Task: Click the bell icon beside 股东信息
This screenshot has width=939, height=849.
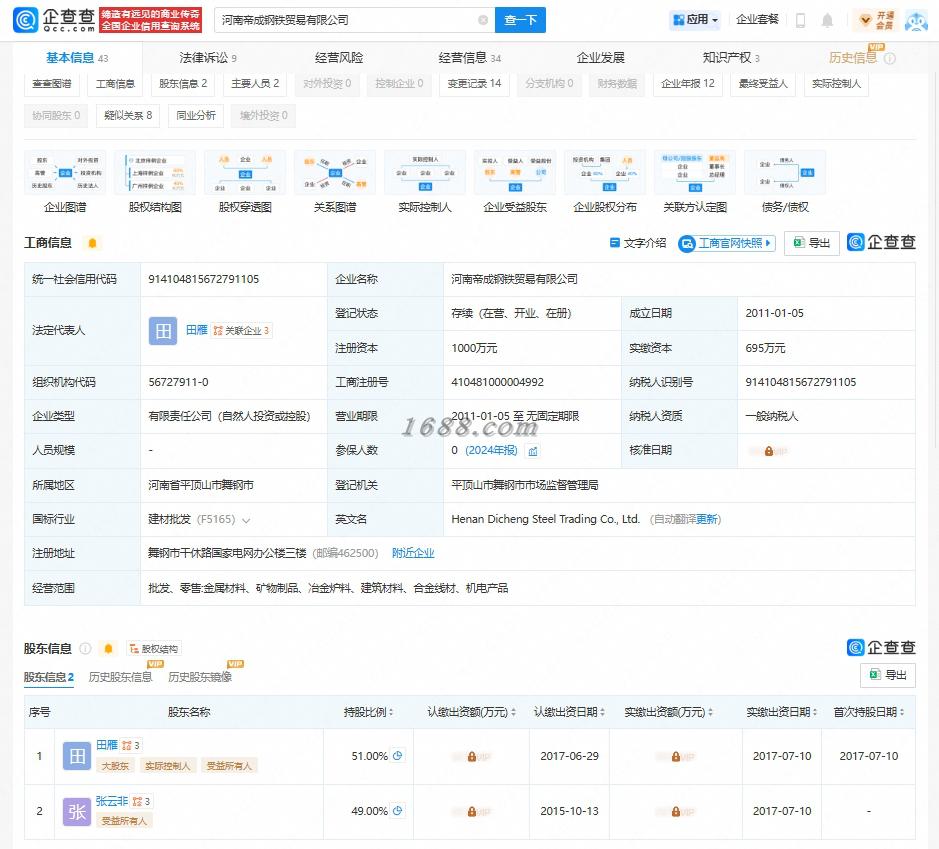Action: pos(108,648)
